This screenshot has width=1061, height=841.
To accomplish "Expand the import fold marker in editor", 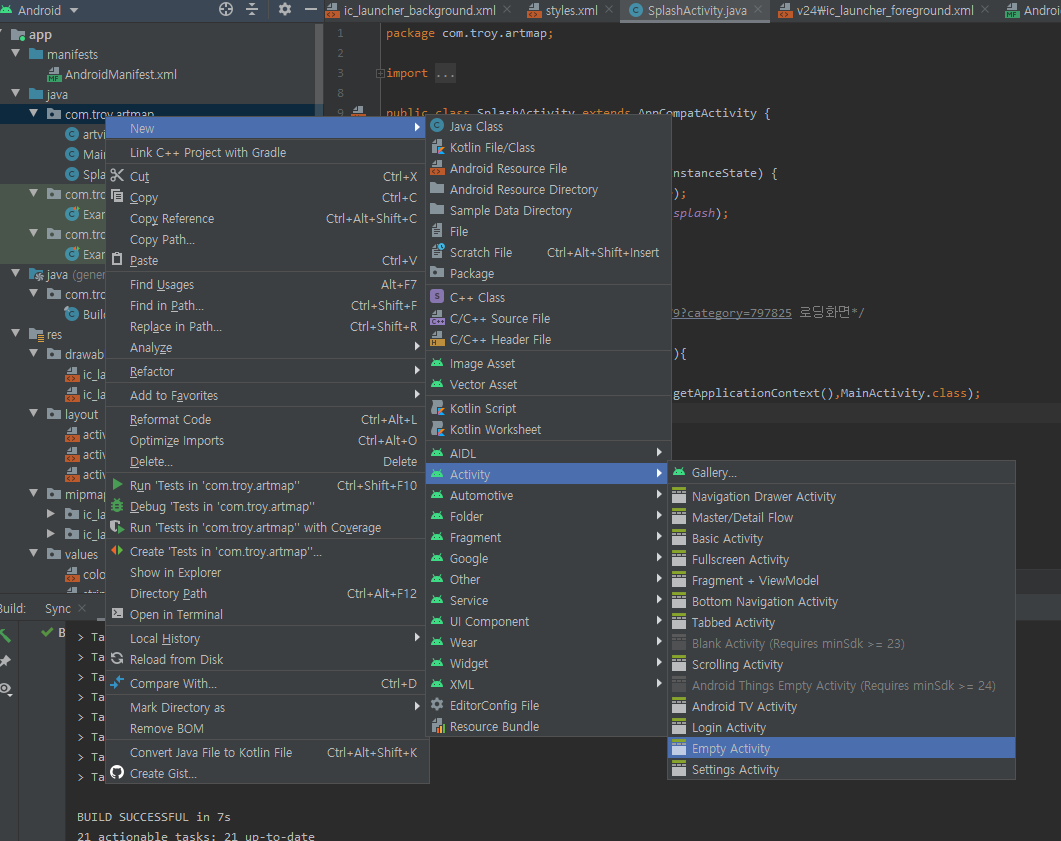I will click(x=380, y=73).
